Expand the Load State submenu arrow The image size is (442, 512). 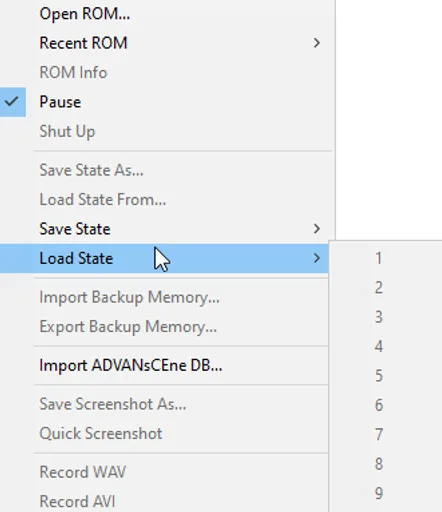pos(317,258)
